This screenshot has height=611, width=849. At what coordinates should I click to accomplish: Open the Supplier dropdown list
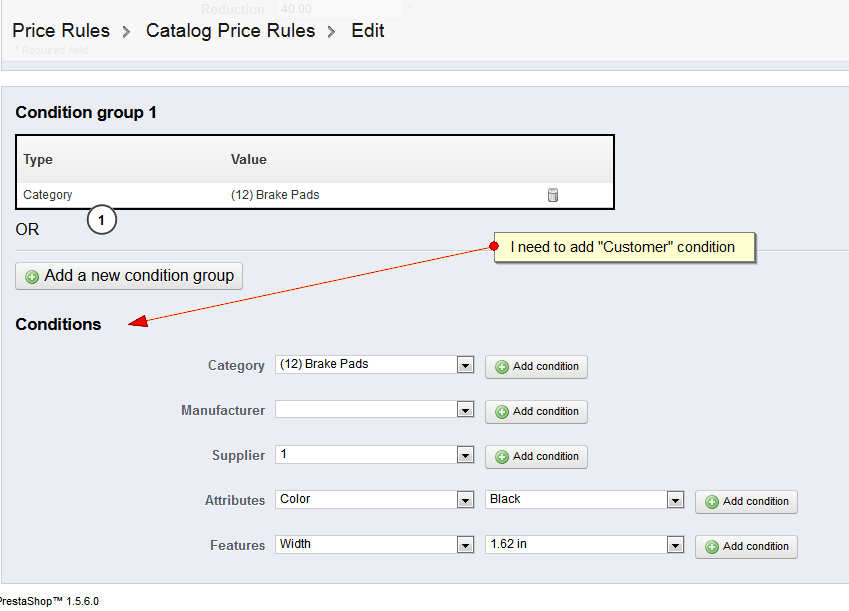(465, 455)
